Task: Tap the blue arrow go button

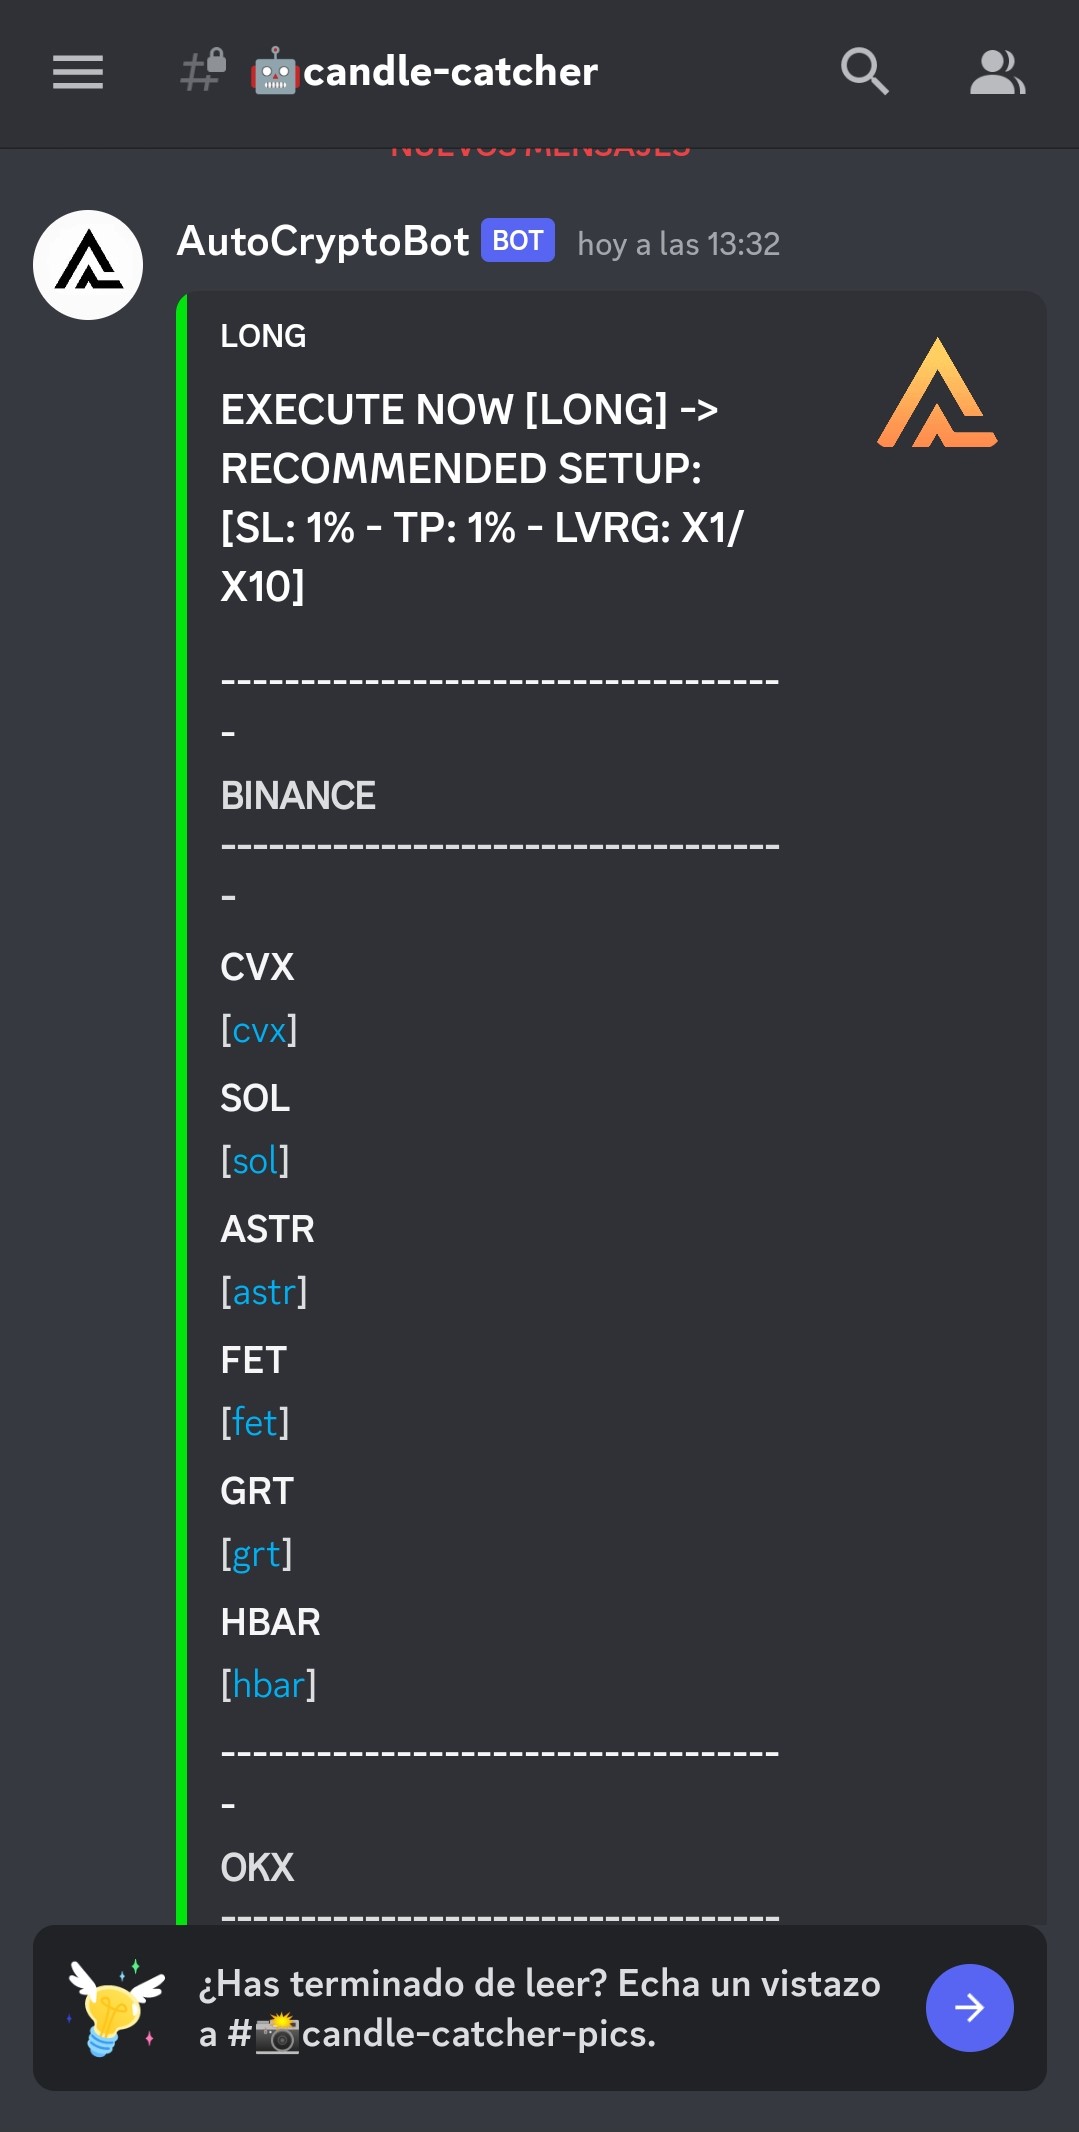Action: coord(969,2007)
